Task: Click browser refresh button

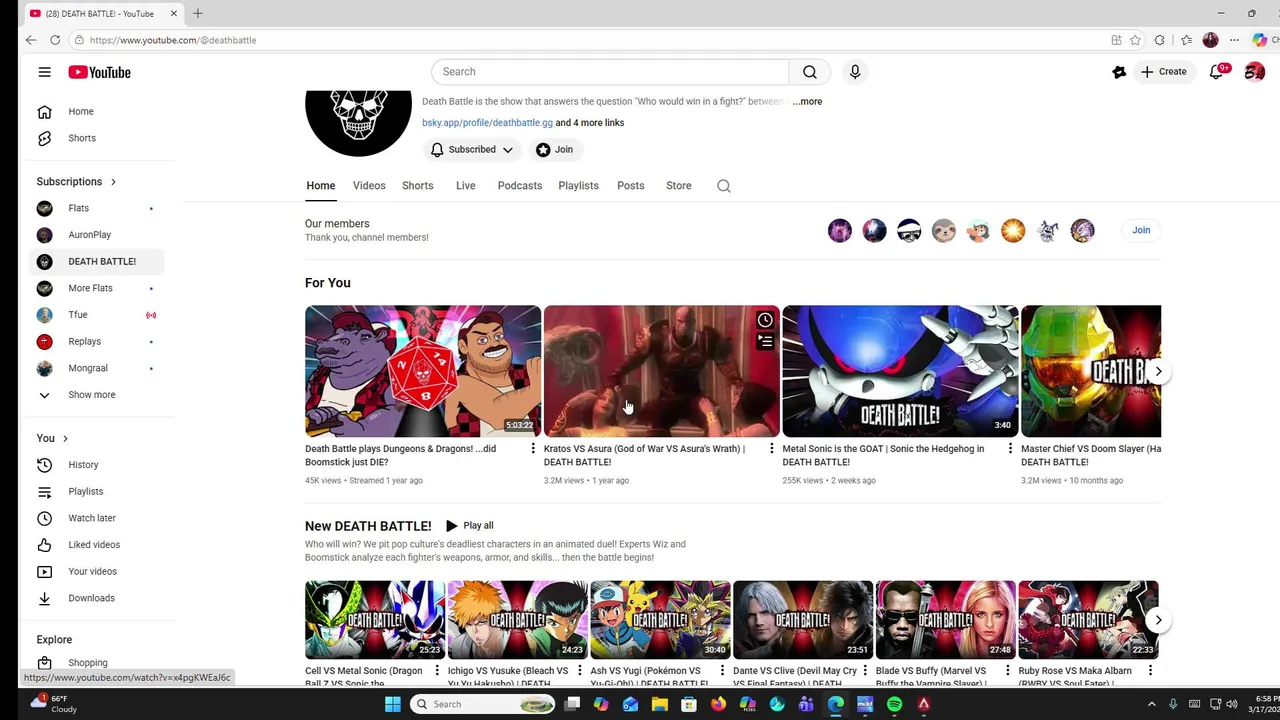Action: click(x=55, y=40)
